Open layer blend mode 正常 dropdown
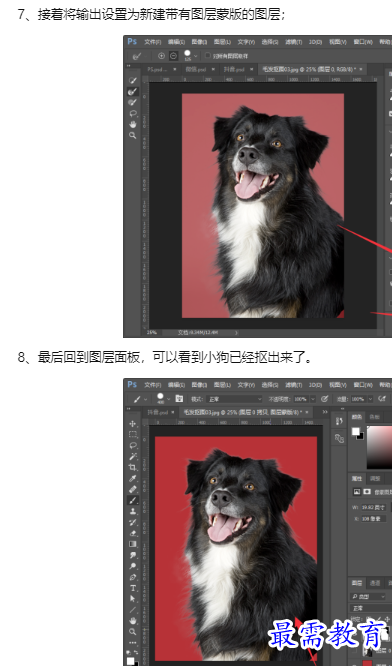392x666 pixels. (x=370, y=608)
